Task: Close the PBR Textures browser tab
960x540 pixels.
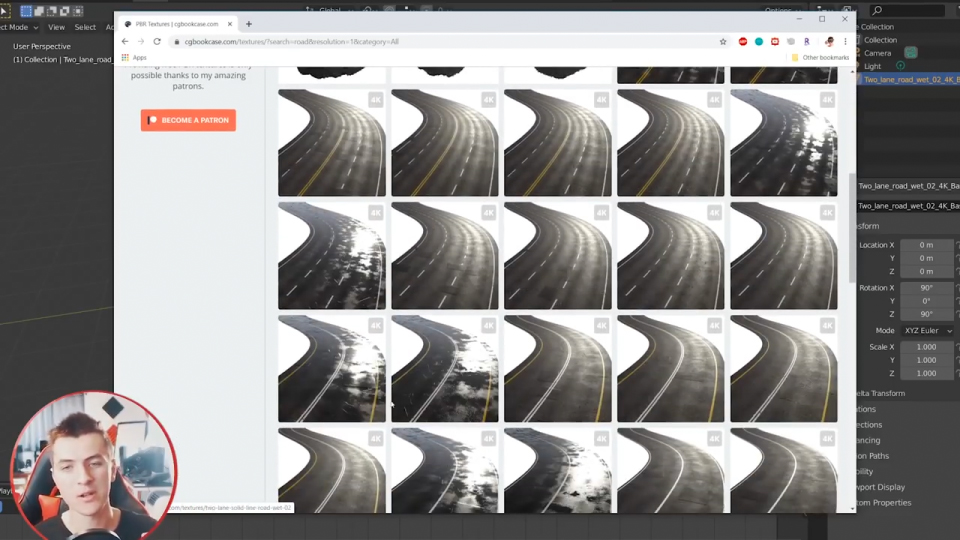Action: [230, 24]
